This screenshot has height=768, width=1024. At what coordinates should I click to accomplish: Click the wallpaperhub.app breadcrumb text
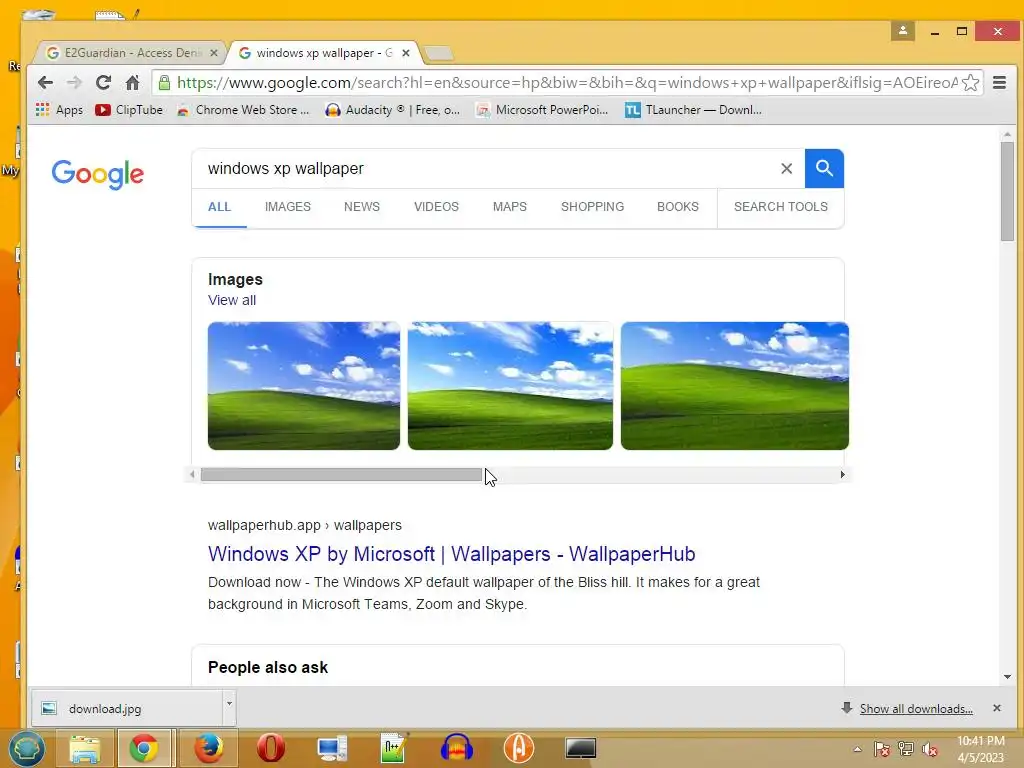click(304, 526)
